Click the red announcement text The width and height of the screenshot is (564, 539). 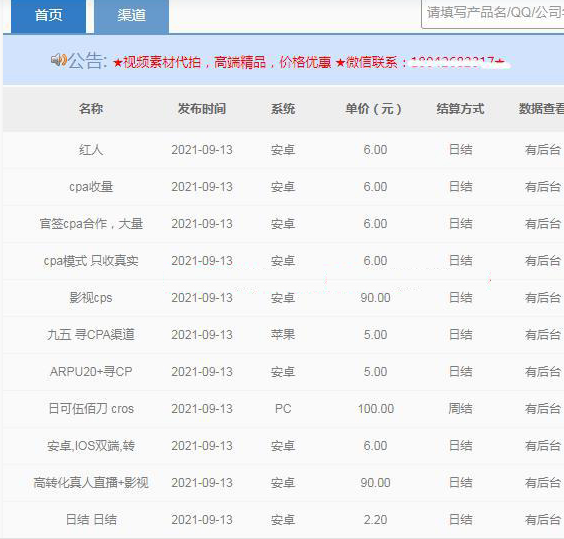(x=311, y=62)
